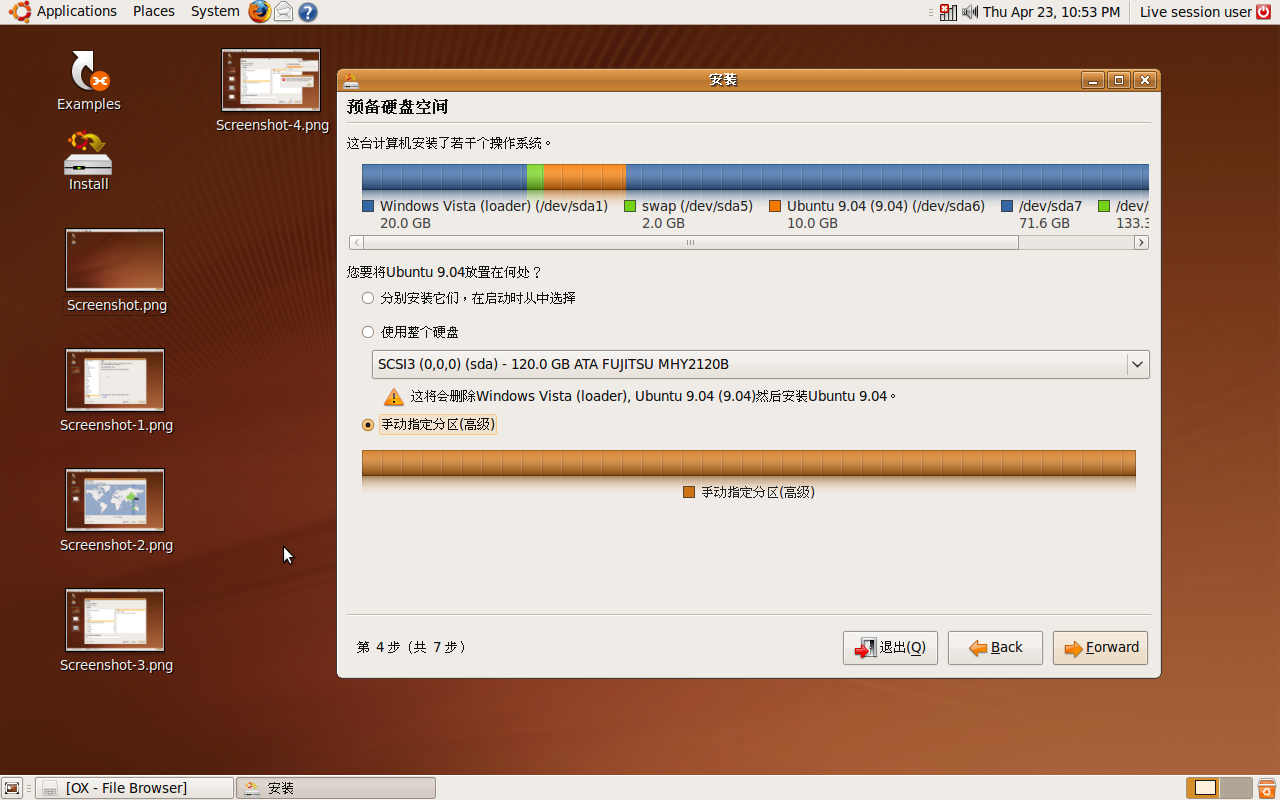Image resolution: width=1280 pixels, height=800 pixels.
Task: Click manual partition orange legend swatch
Action: (x=689, y=492)
